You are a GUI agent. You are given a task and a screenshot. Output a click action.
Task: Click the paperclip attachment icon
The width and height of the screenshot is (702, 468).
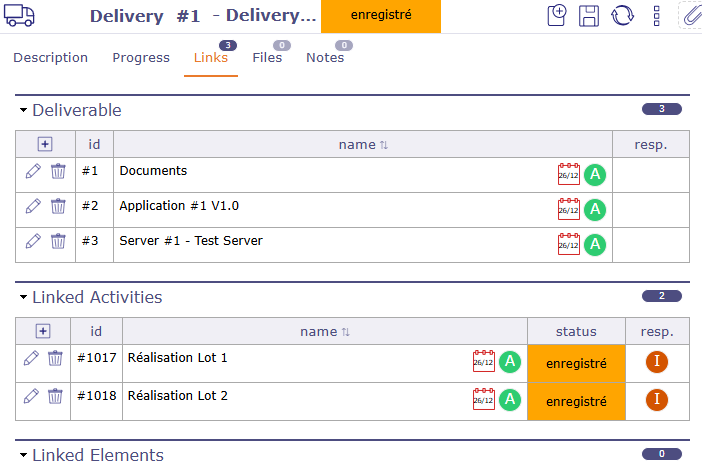pyautogui.click(x=690, y=15)
